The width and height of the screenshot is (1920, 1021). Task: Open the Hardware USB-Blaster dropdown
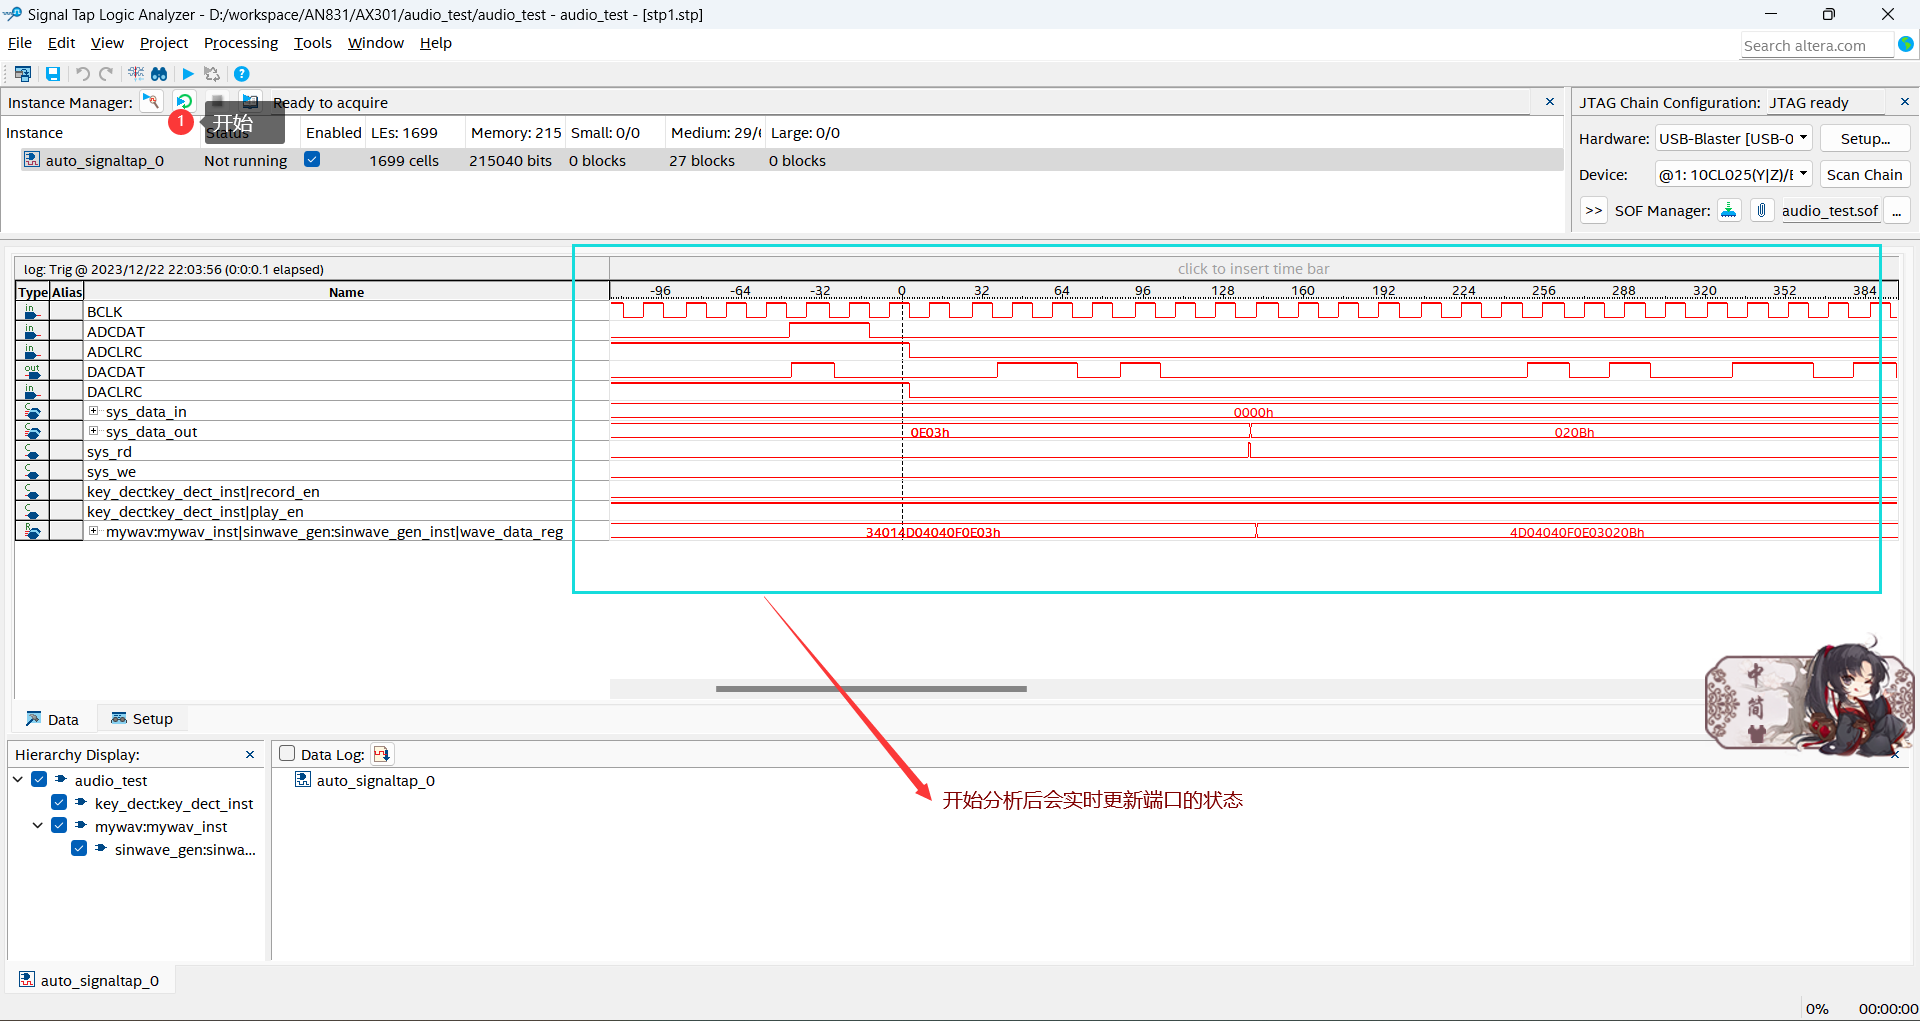1734,138
